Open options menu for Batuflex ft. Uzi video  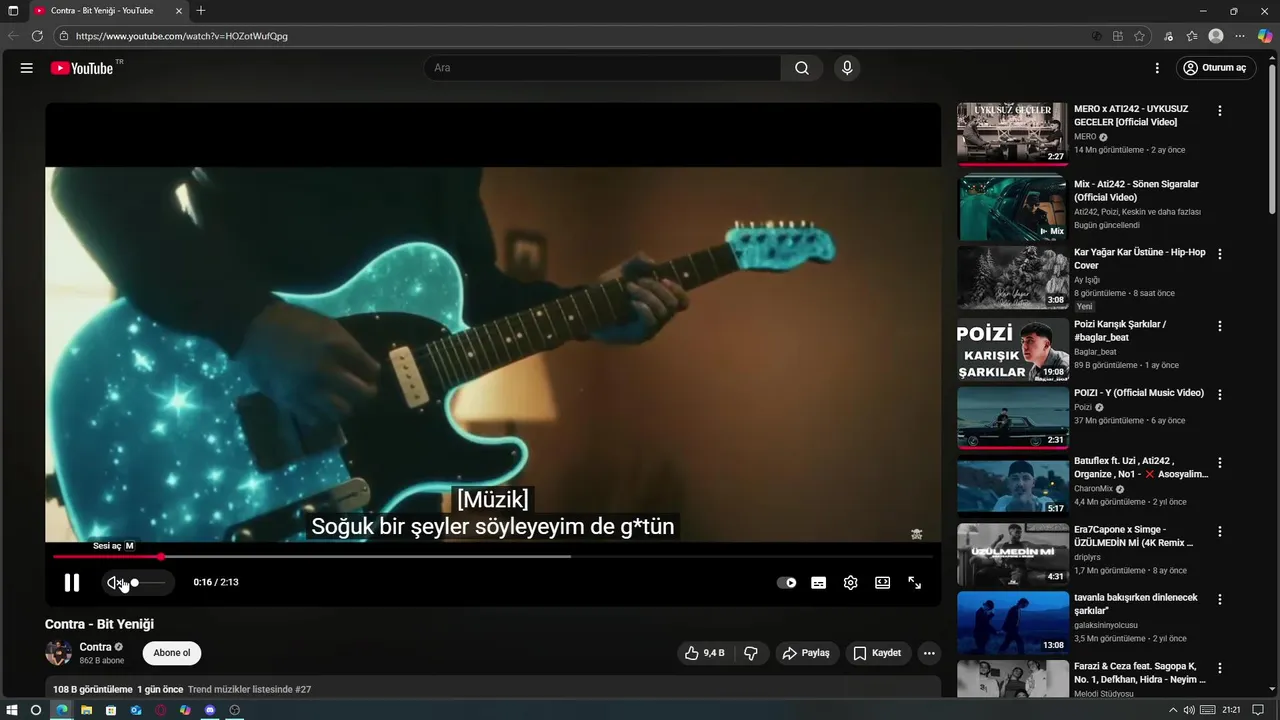(1219, 463)
